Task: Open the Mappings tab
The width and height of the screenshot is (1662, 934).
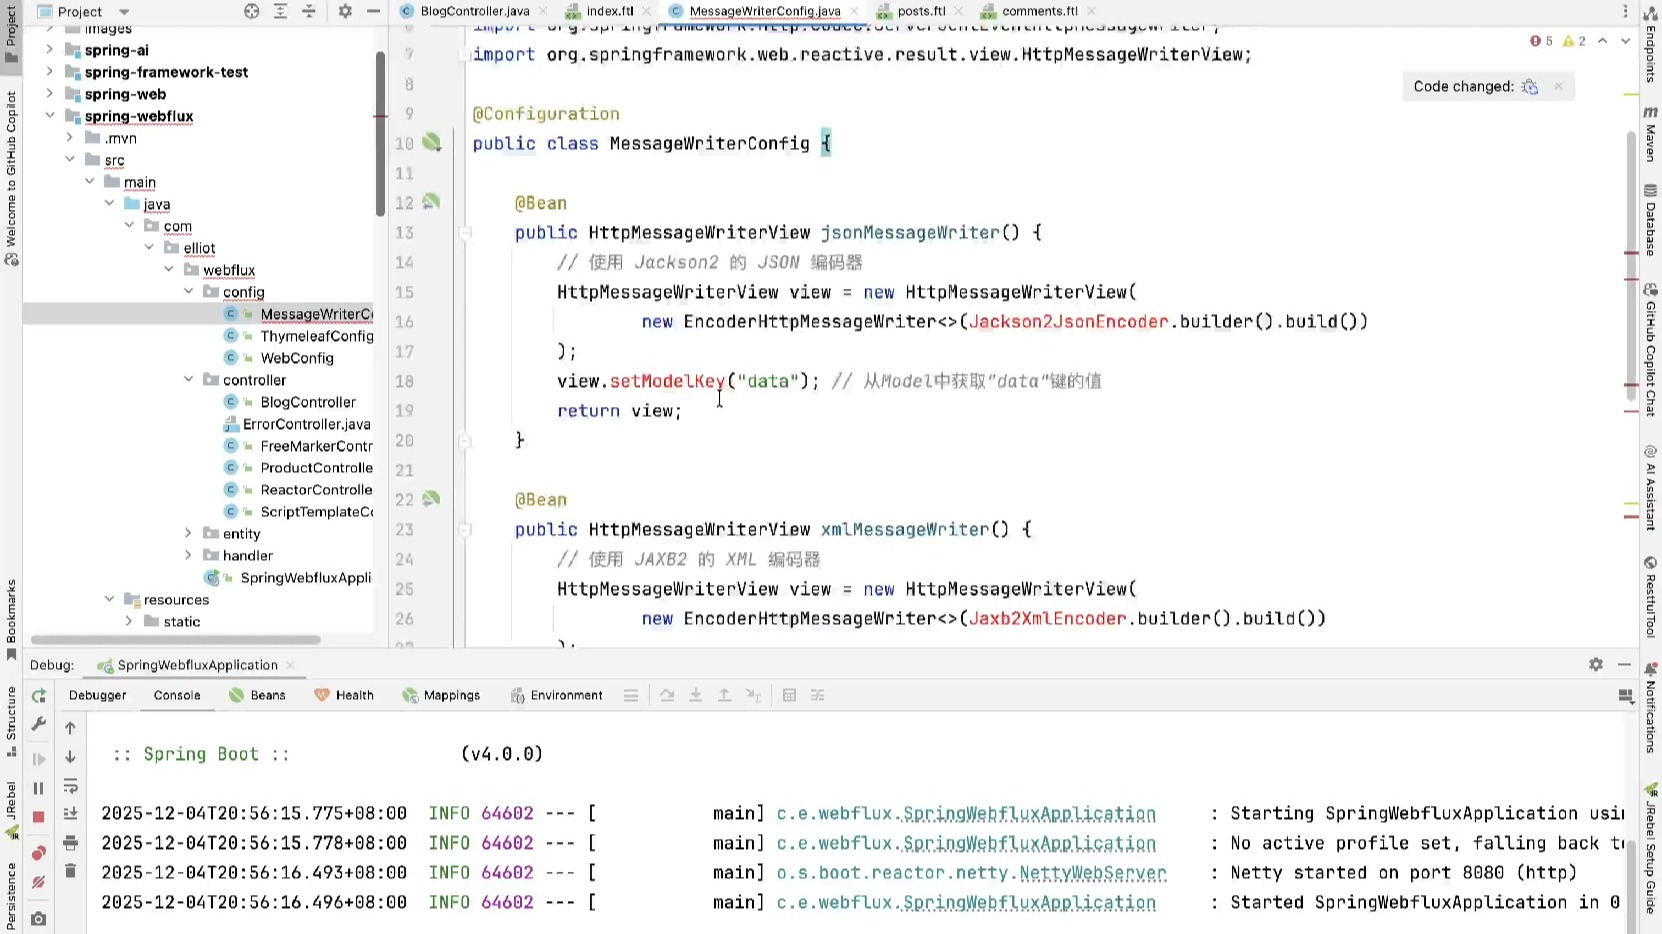Action: (x=441, y=695)
